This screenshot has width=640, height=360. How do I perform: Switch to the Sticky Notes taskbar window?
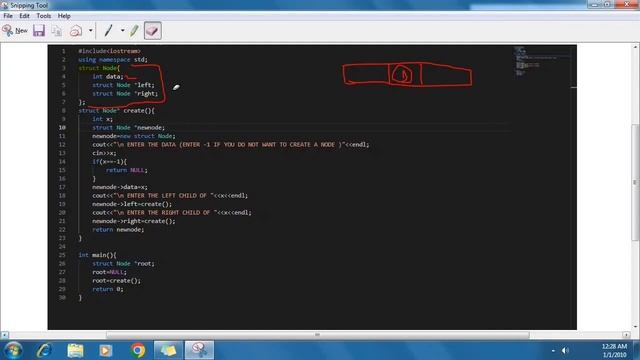point(168,350)
